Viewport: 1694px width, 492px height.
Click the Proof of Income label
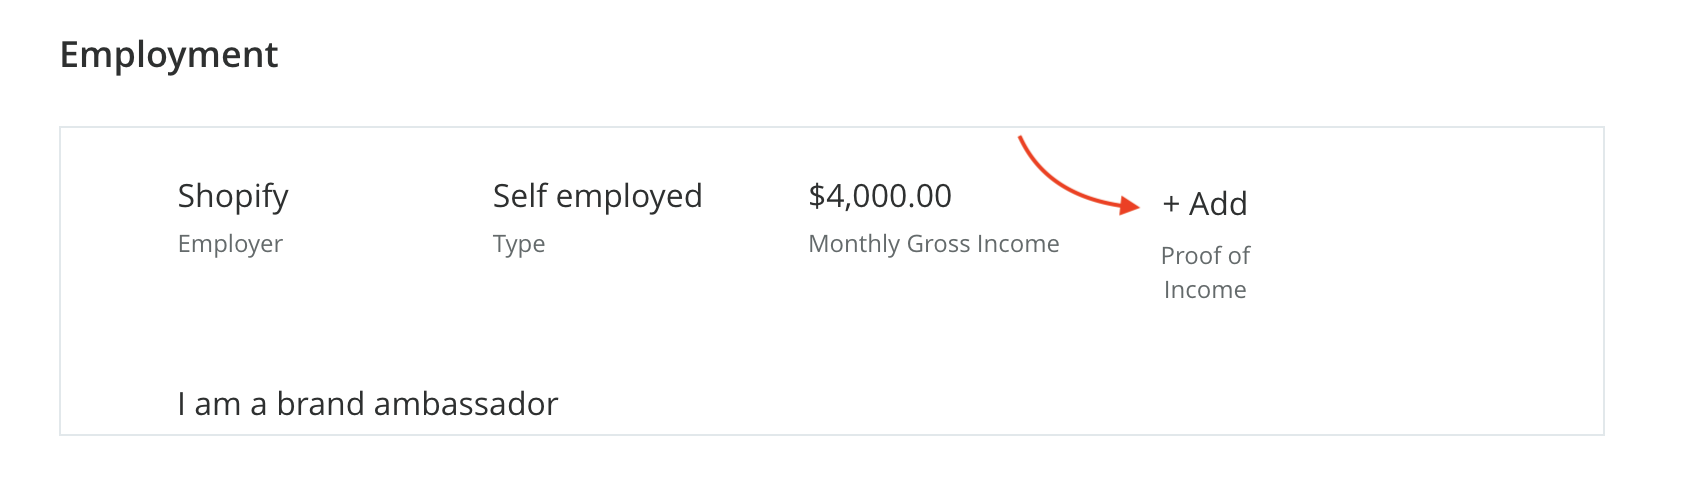pos(1205,272)
